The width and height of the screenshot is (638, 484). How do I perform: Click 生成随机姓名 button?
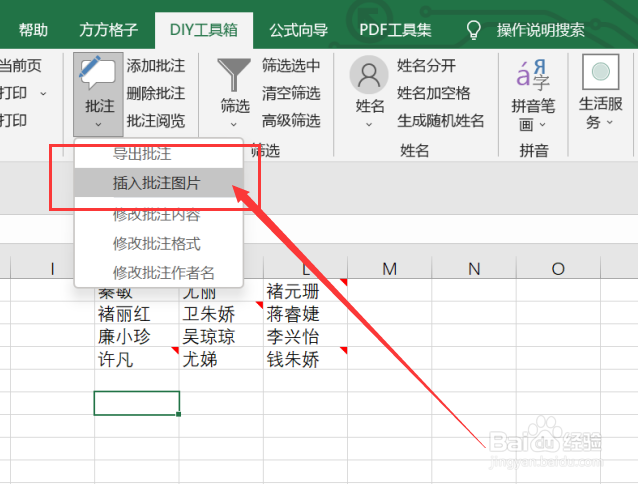coord(441,121)
